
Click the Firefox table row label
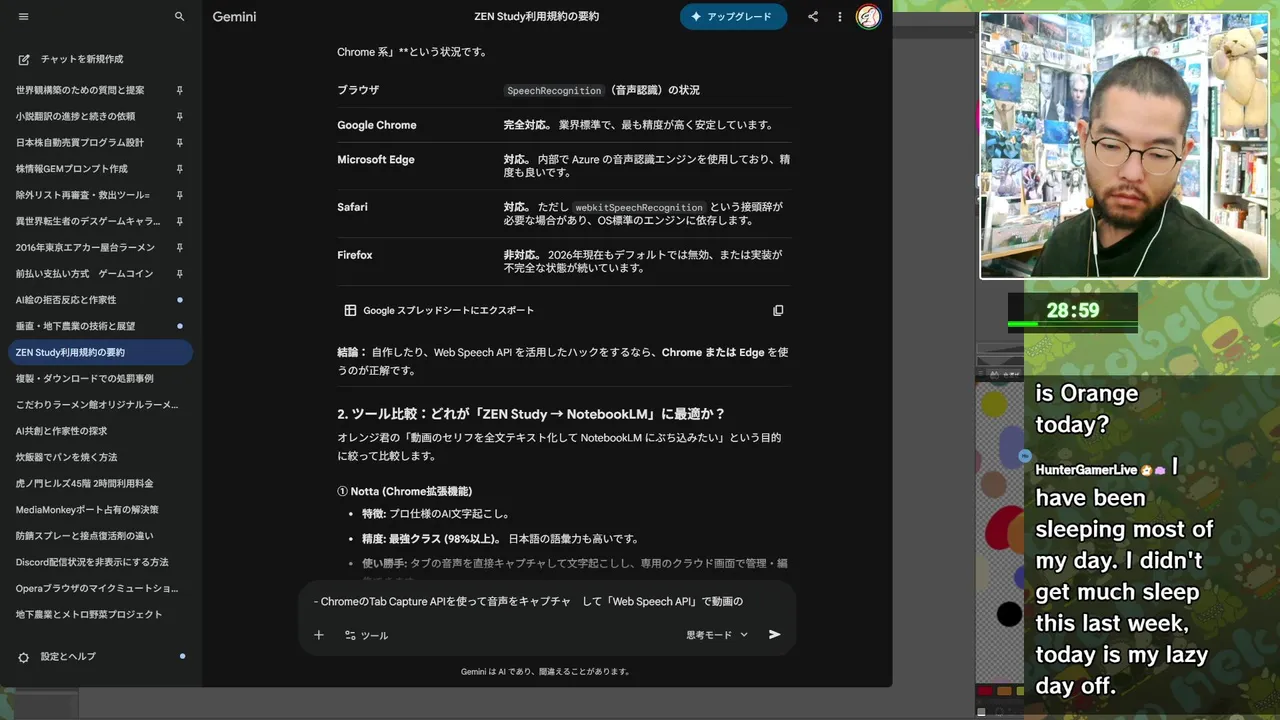(x=355, y=255)
